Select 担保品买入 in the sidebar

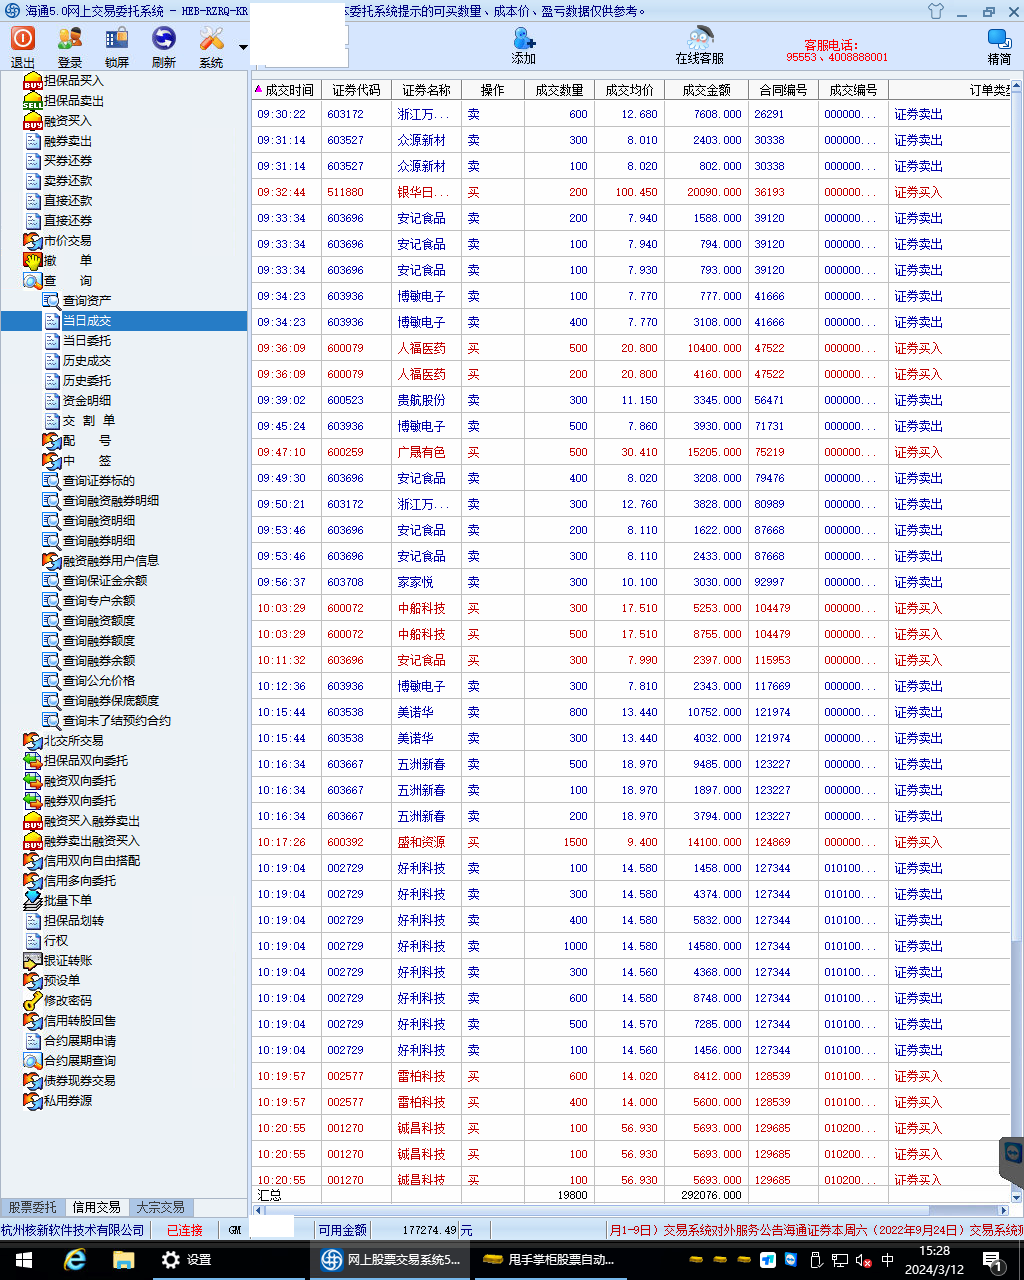pyautogui.click(x=73, y=80)
